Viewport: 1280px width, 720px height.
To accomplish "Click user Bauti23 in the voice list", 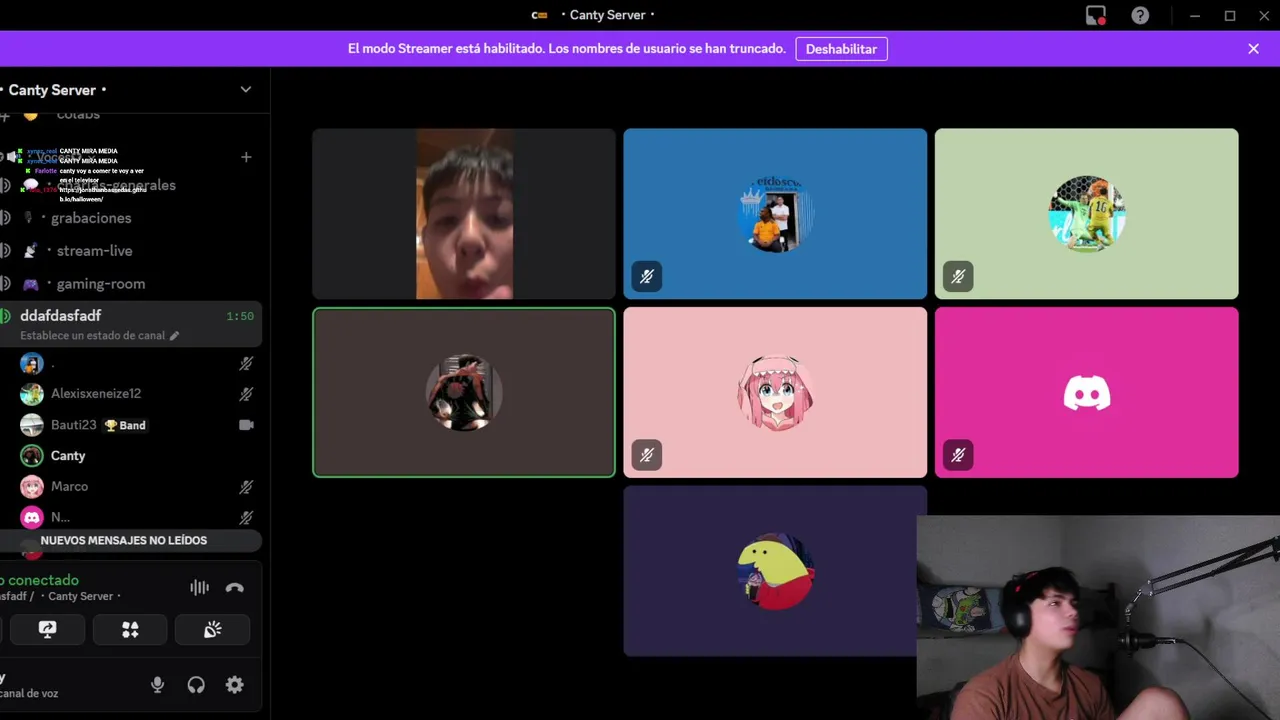I will pyautogui.click(x=74, y=425).
